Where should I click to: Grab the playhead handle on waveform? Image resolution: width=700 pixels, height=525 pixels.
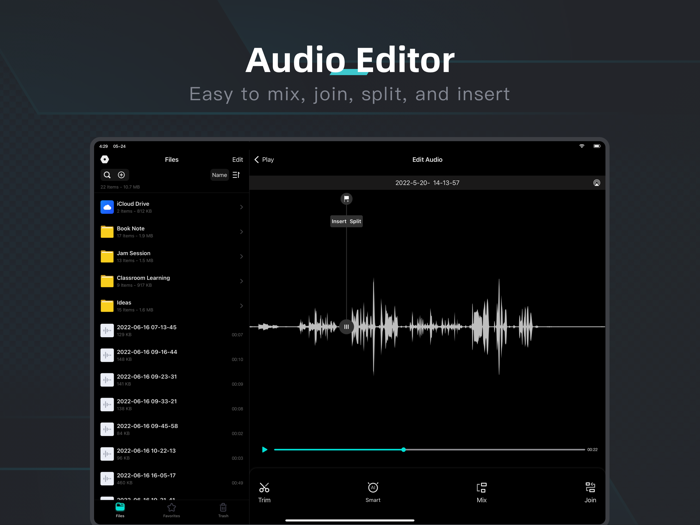pyautogui.click(x=346, y=327)
